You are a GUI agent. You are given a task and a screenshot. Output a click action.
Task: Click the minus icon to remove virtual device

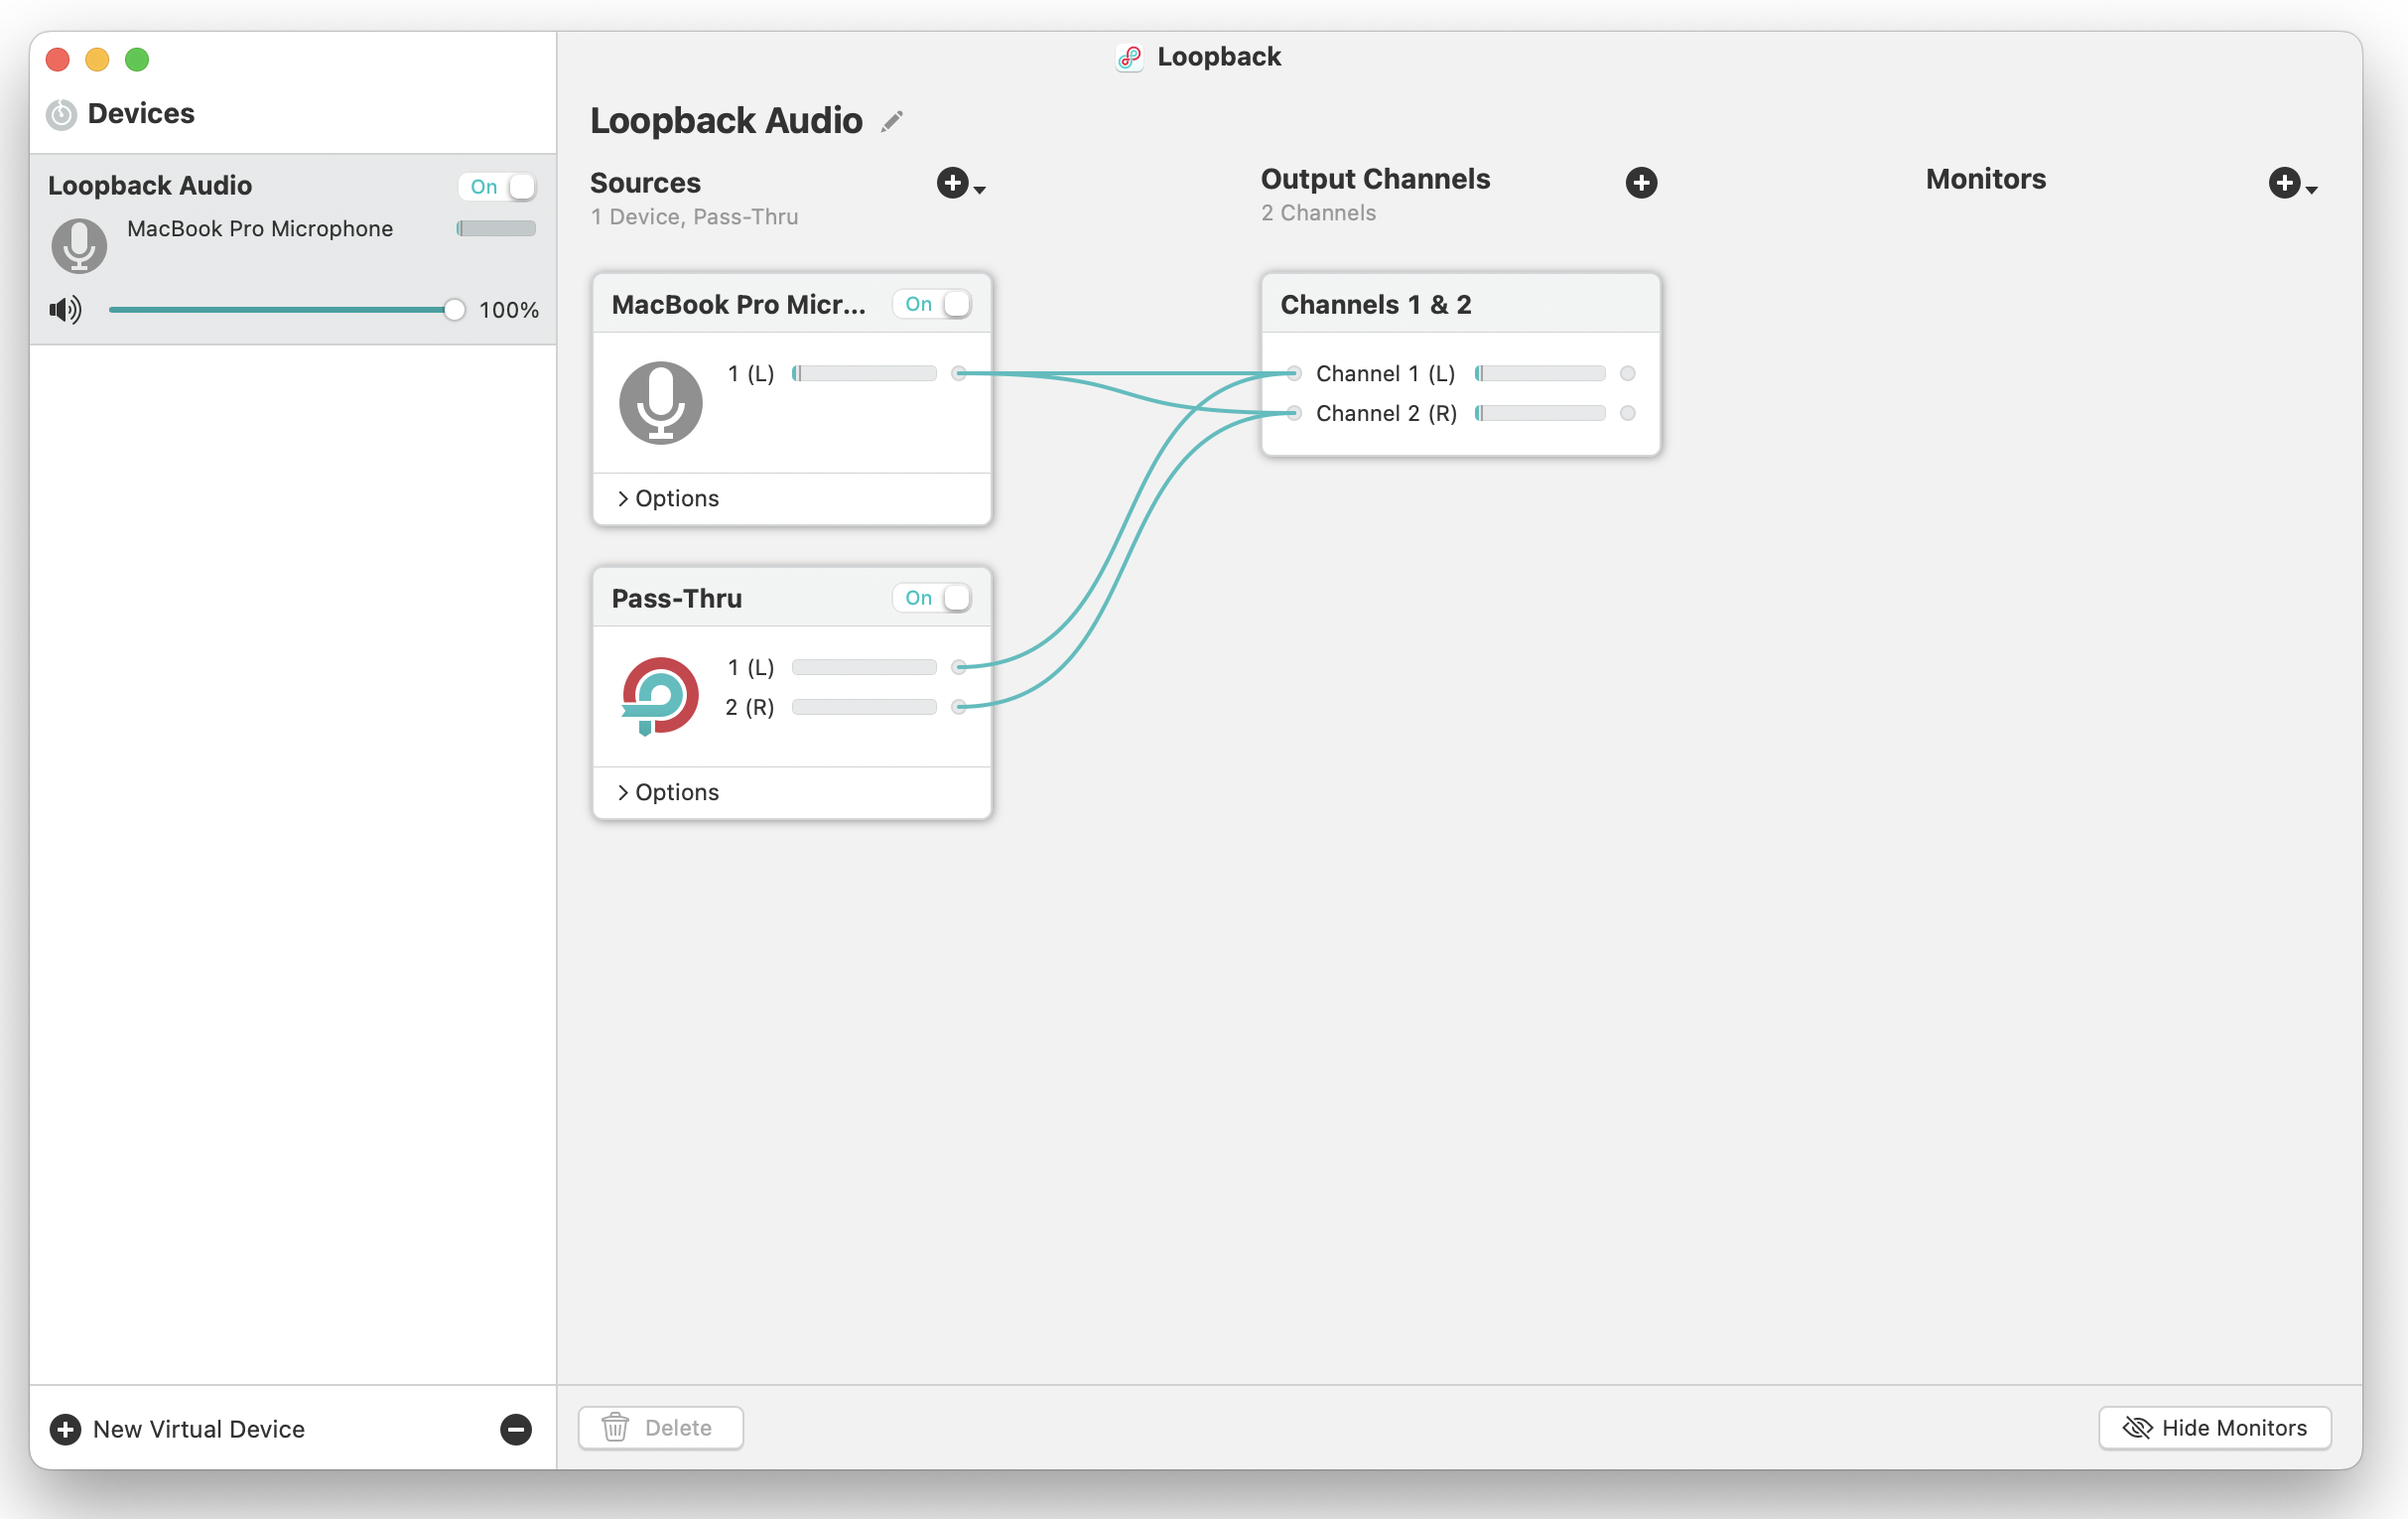point(516,1429)
